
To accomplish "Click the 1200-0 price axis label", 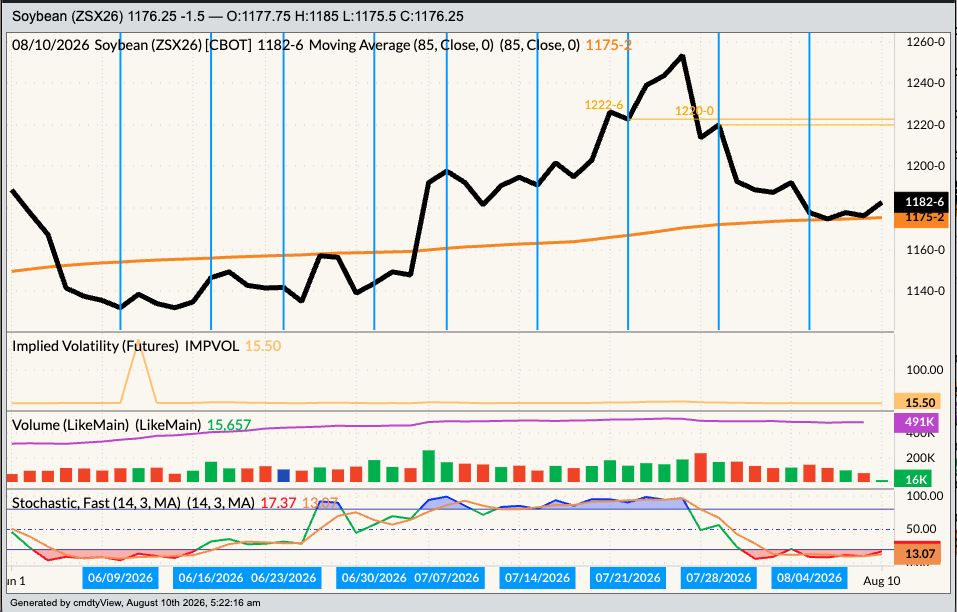I will [925, 167].
